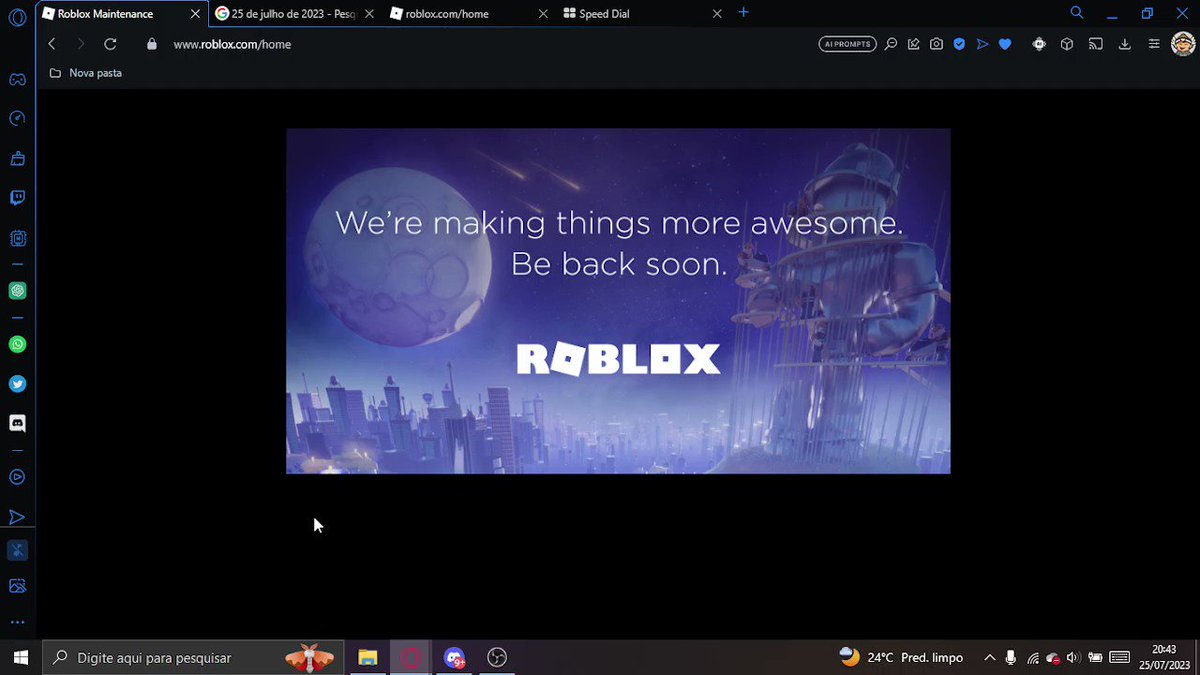Open a new tab with plus button
The image size is (1200, 675).
(743, 13)
